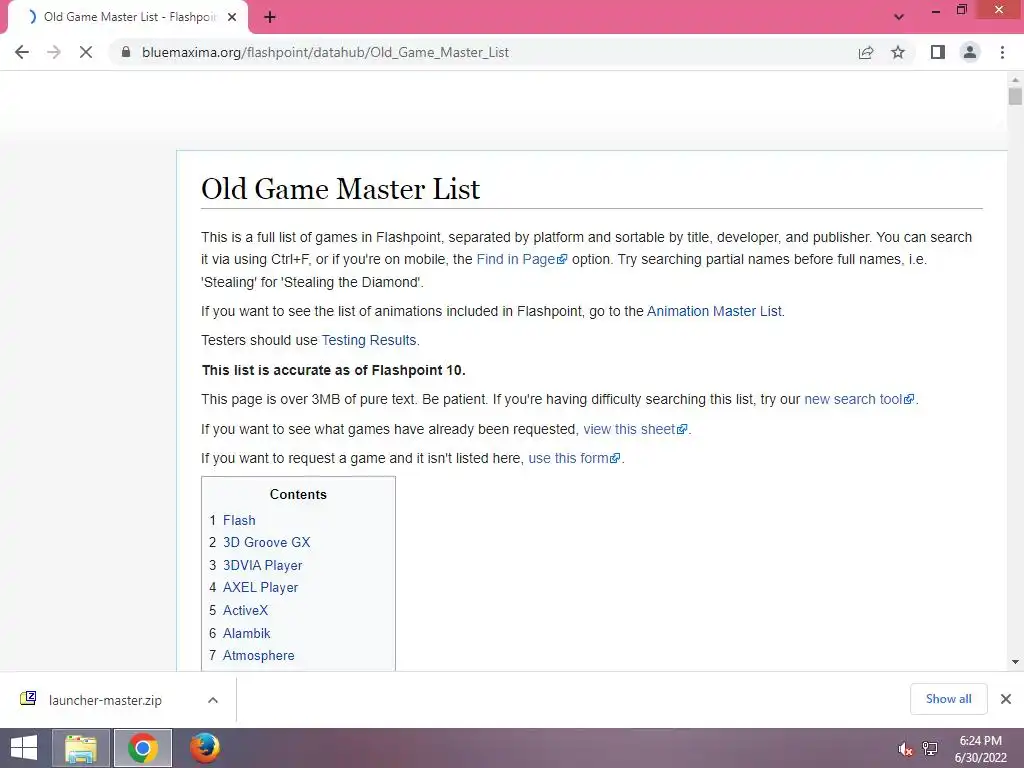
Task: Click the muted volume tray icon
Action: [905, 749]
